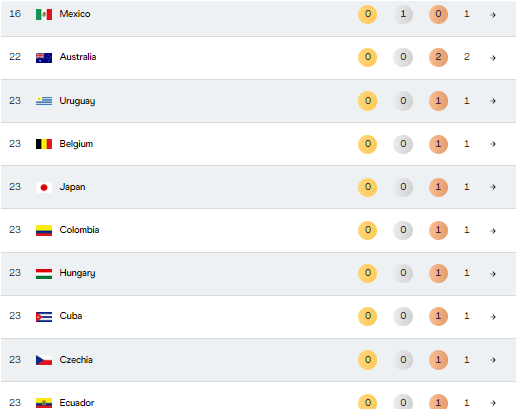
Task: Click the Hungary flag icon
Action: (44, 274)
